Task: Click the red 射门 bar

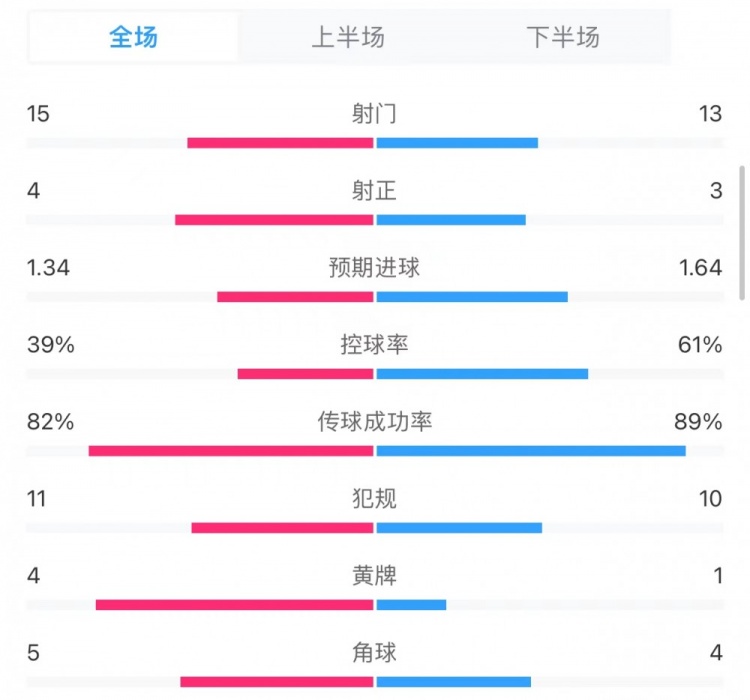Action: (x=280, y=142)
